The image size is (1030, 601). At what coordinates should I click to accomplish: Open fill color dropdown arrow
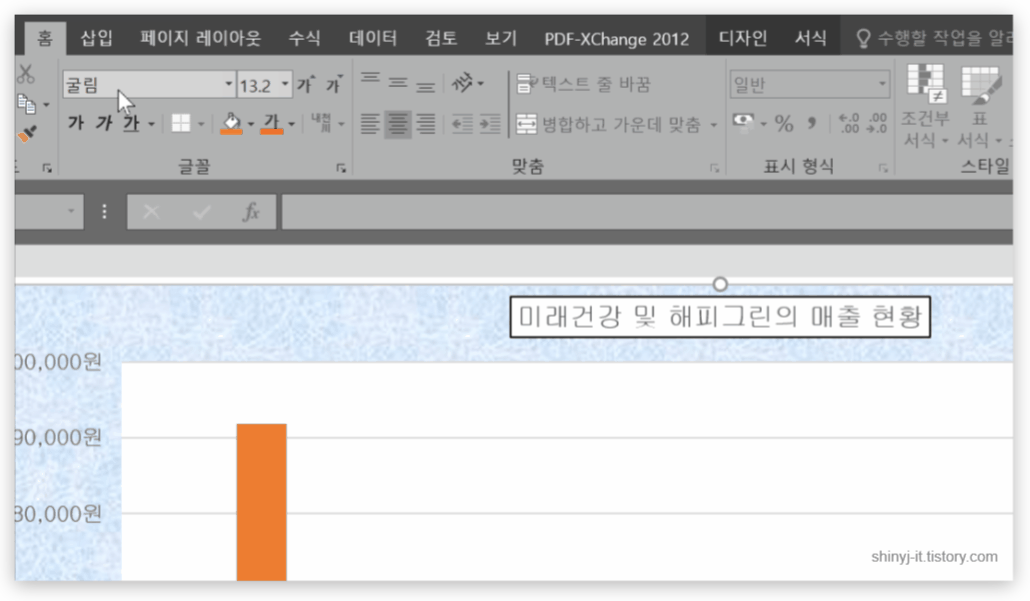[x=251, y=123]
